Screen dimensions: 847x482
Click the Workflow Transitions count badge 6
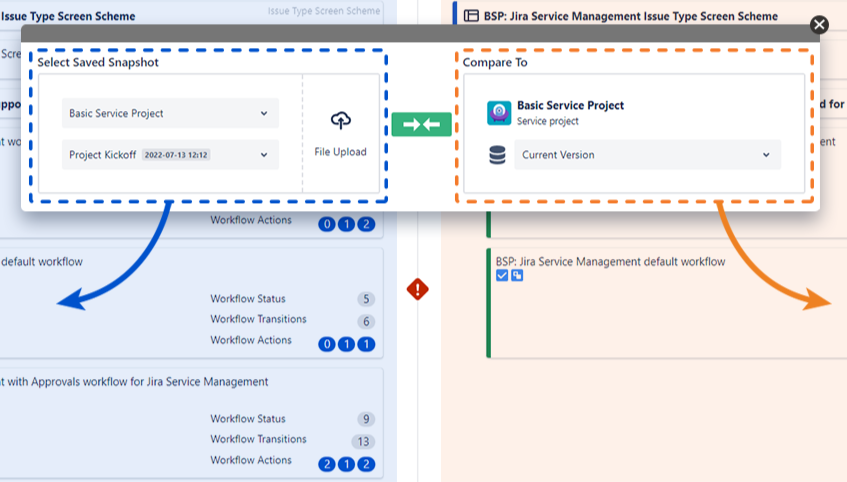point(366,322)
